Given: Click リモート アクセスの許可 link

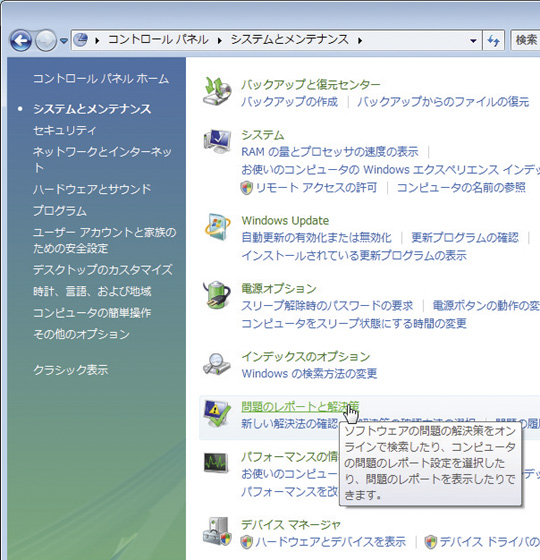Looking at the screenshot, I should (x=316, y=187).
